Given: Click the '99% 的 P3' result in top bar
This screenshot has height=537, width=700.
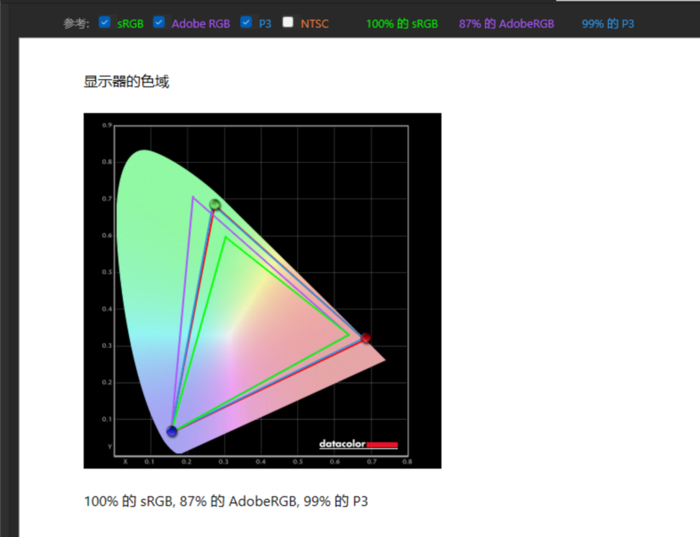Looking at the screenshot, I should (x=608, y=24).
